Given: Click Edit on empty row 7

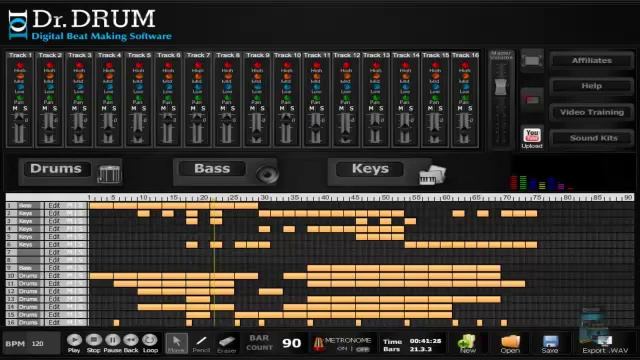Looking at the screenshot, I should click(x=54, y=252).
